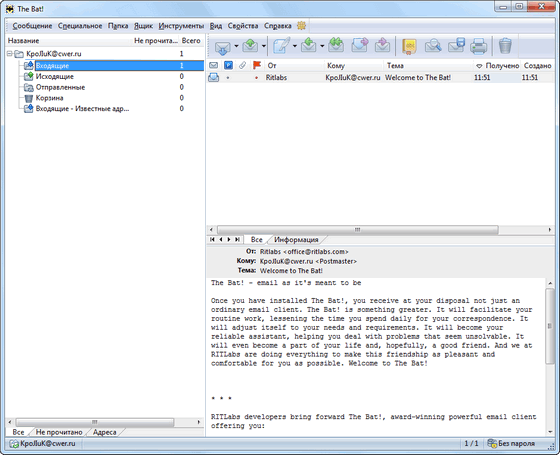Click the Send queued mail icon
Image resolution: width=560 pixels, height=455 pixels.
[250, 46]
